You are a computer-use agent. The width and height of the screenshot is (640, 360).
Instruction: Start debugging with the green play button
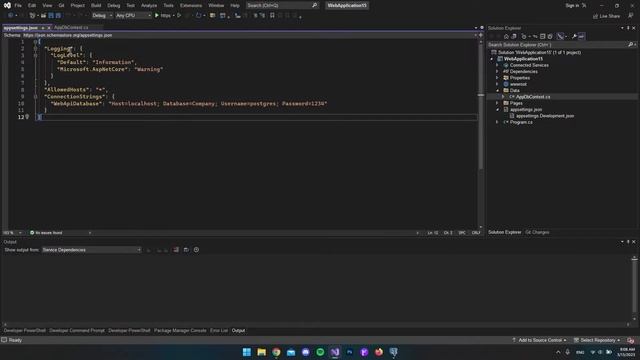pos(157,16)
